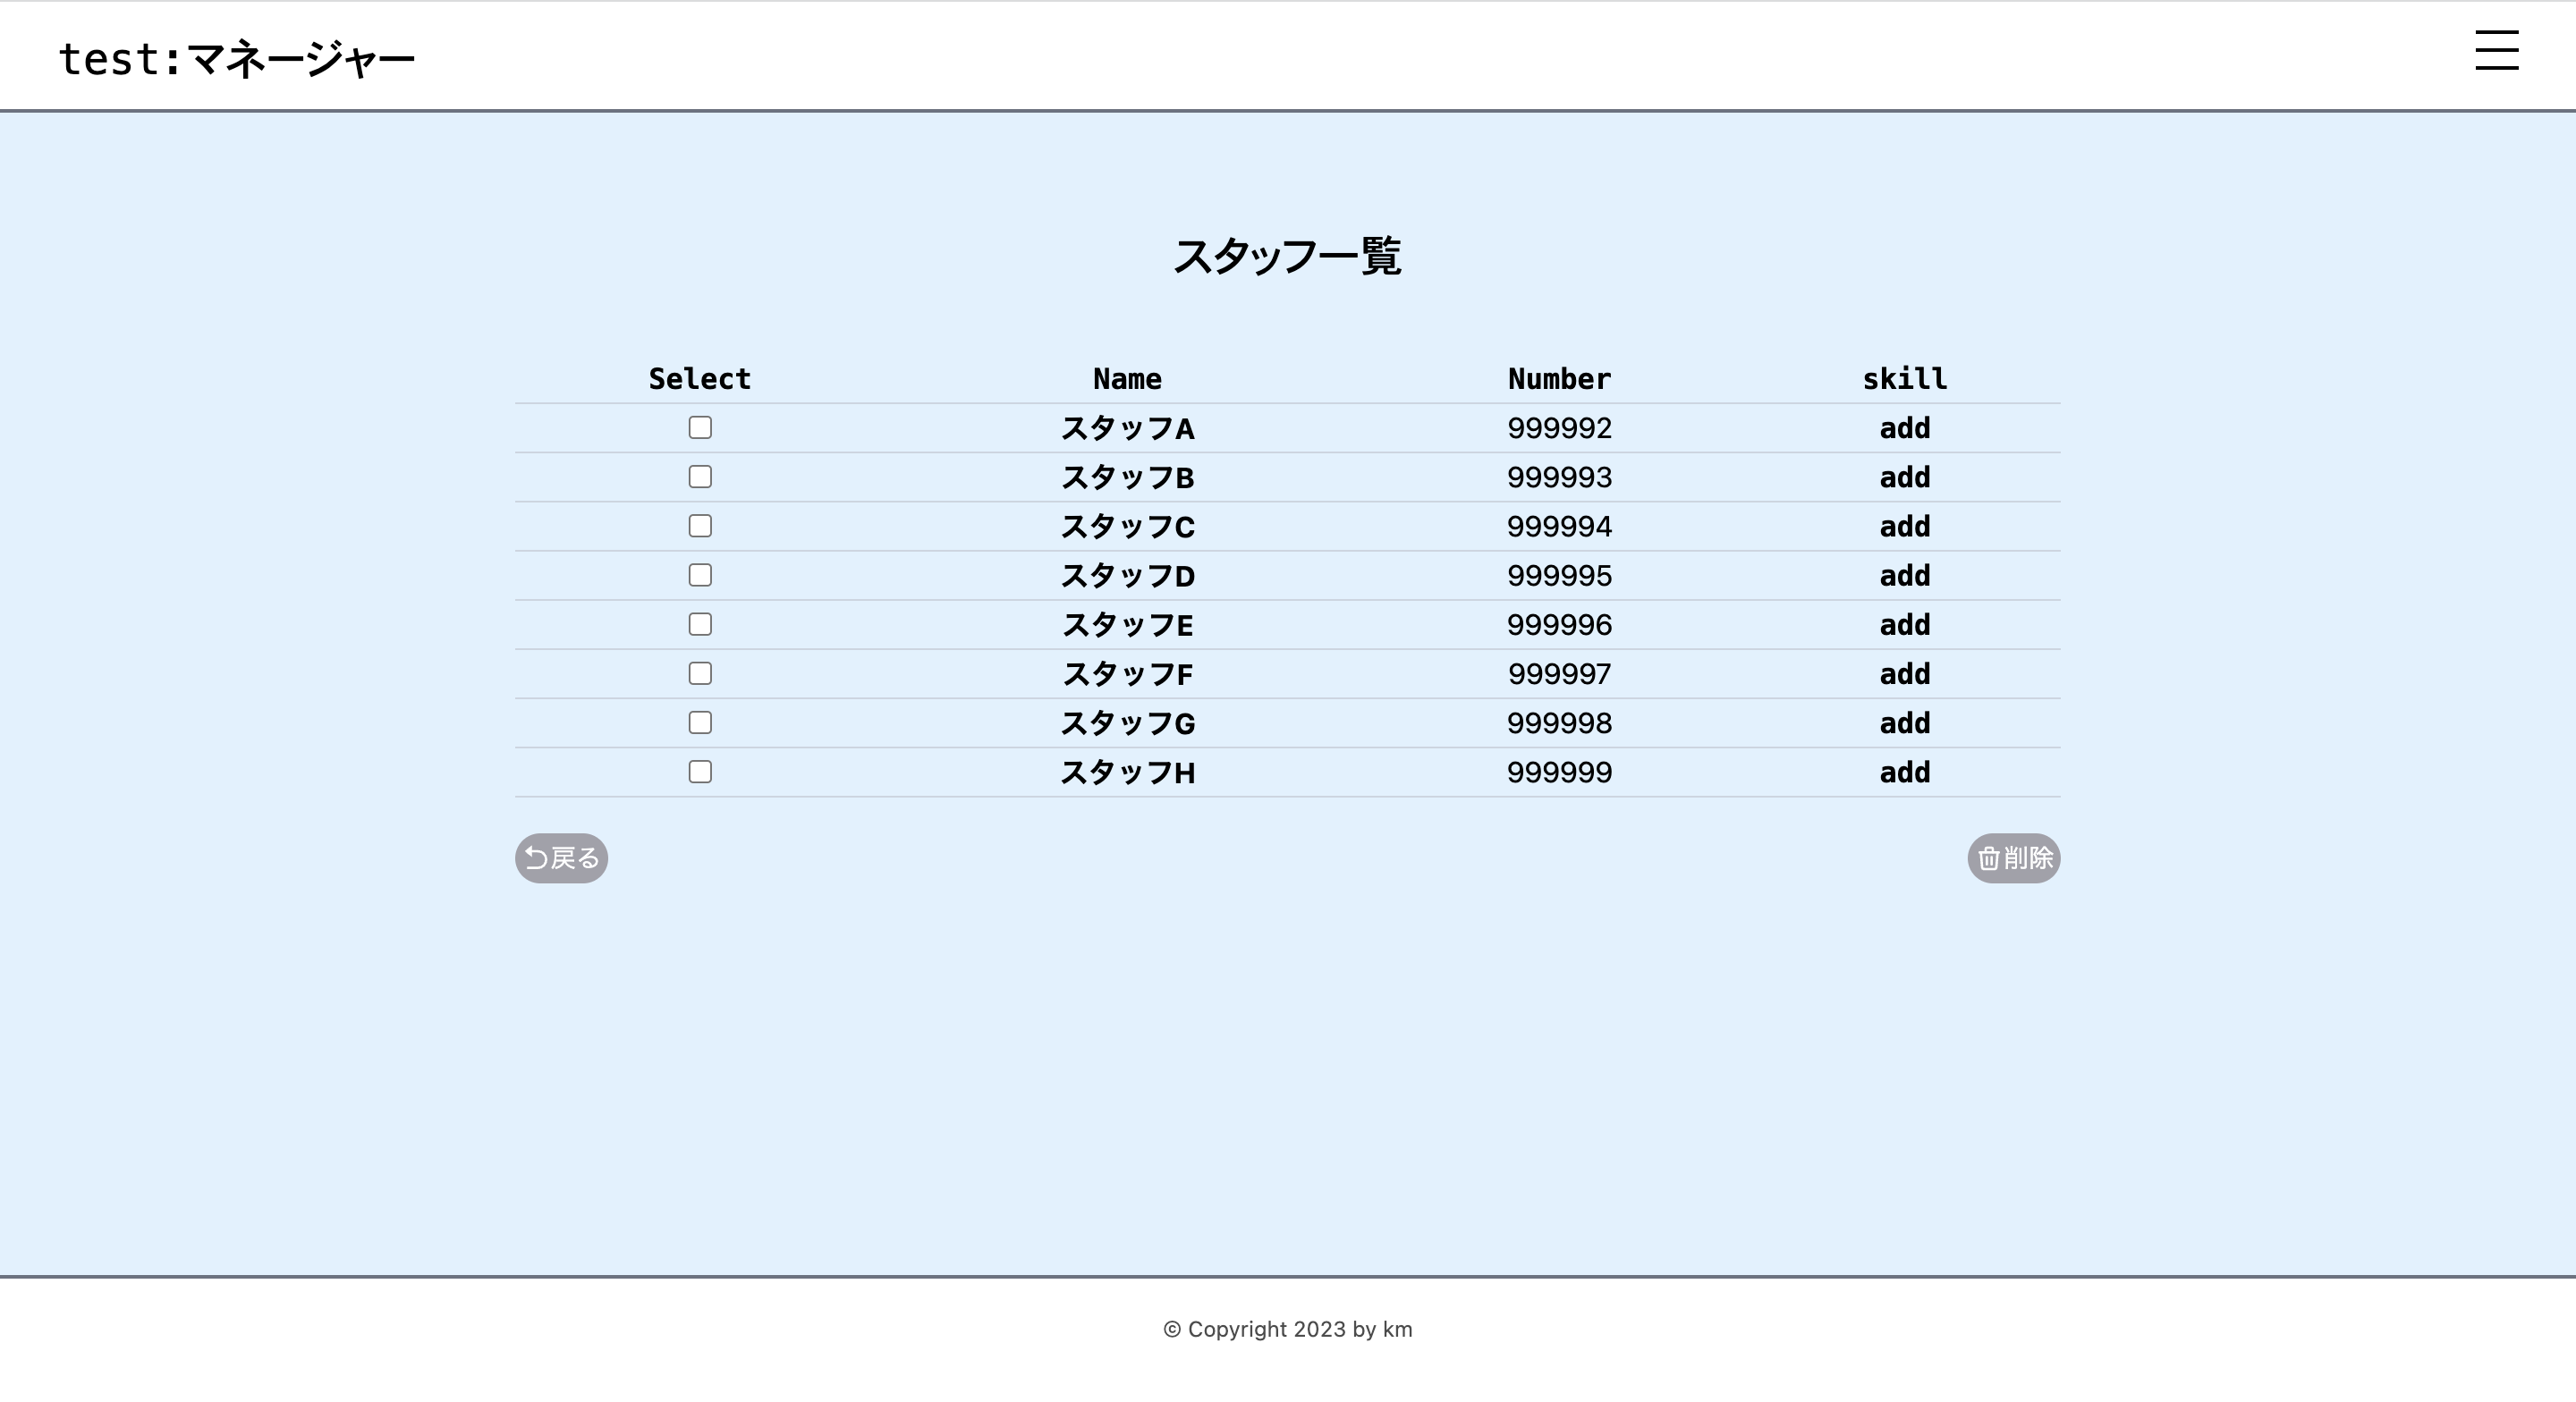Click the trash icon on the 削除 button

click(x=1990, y=858)
